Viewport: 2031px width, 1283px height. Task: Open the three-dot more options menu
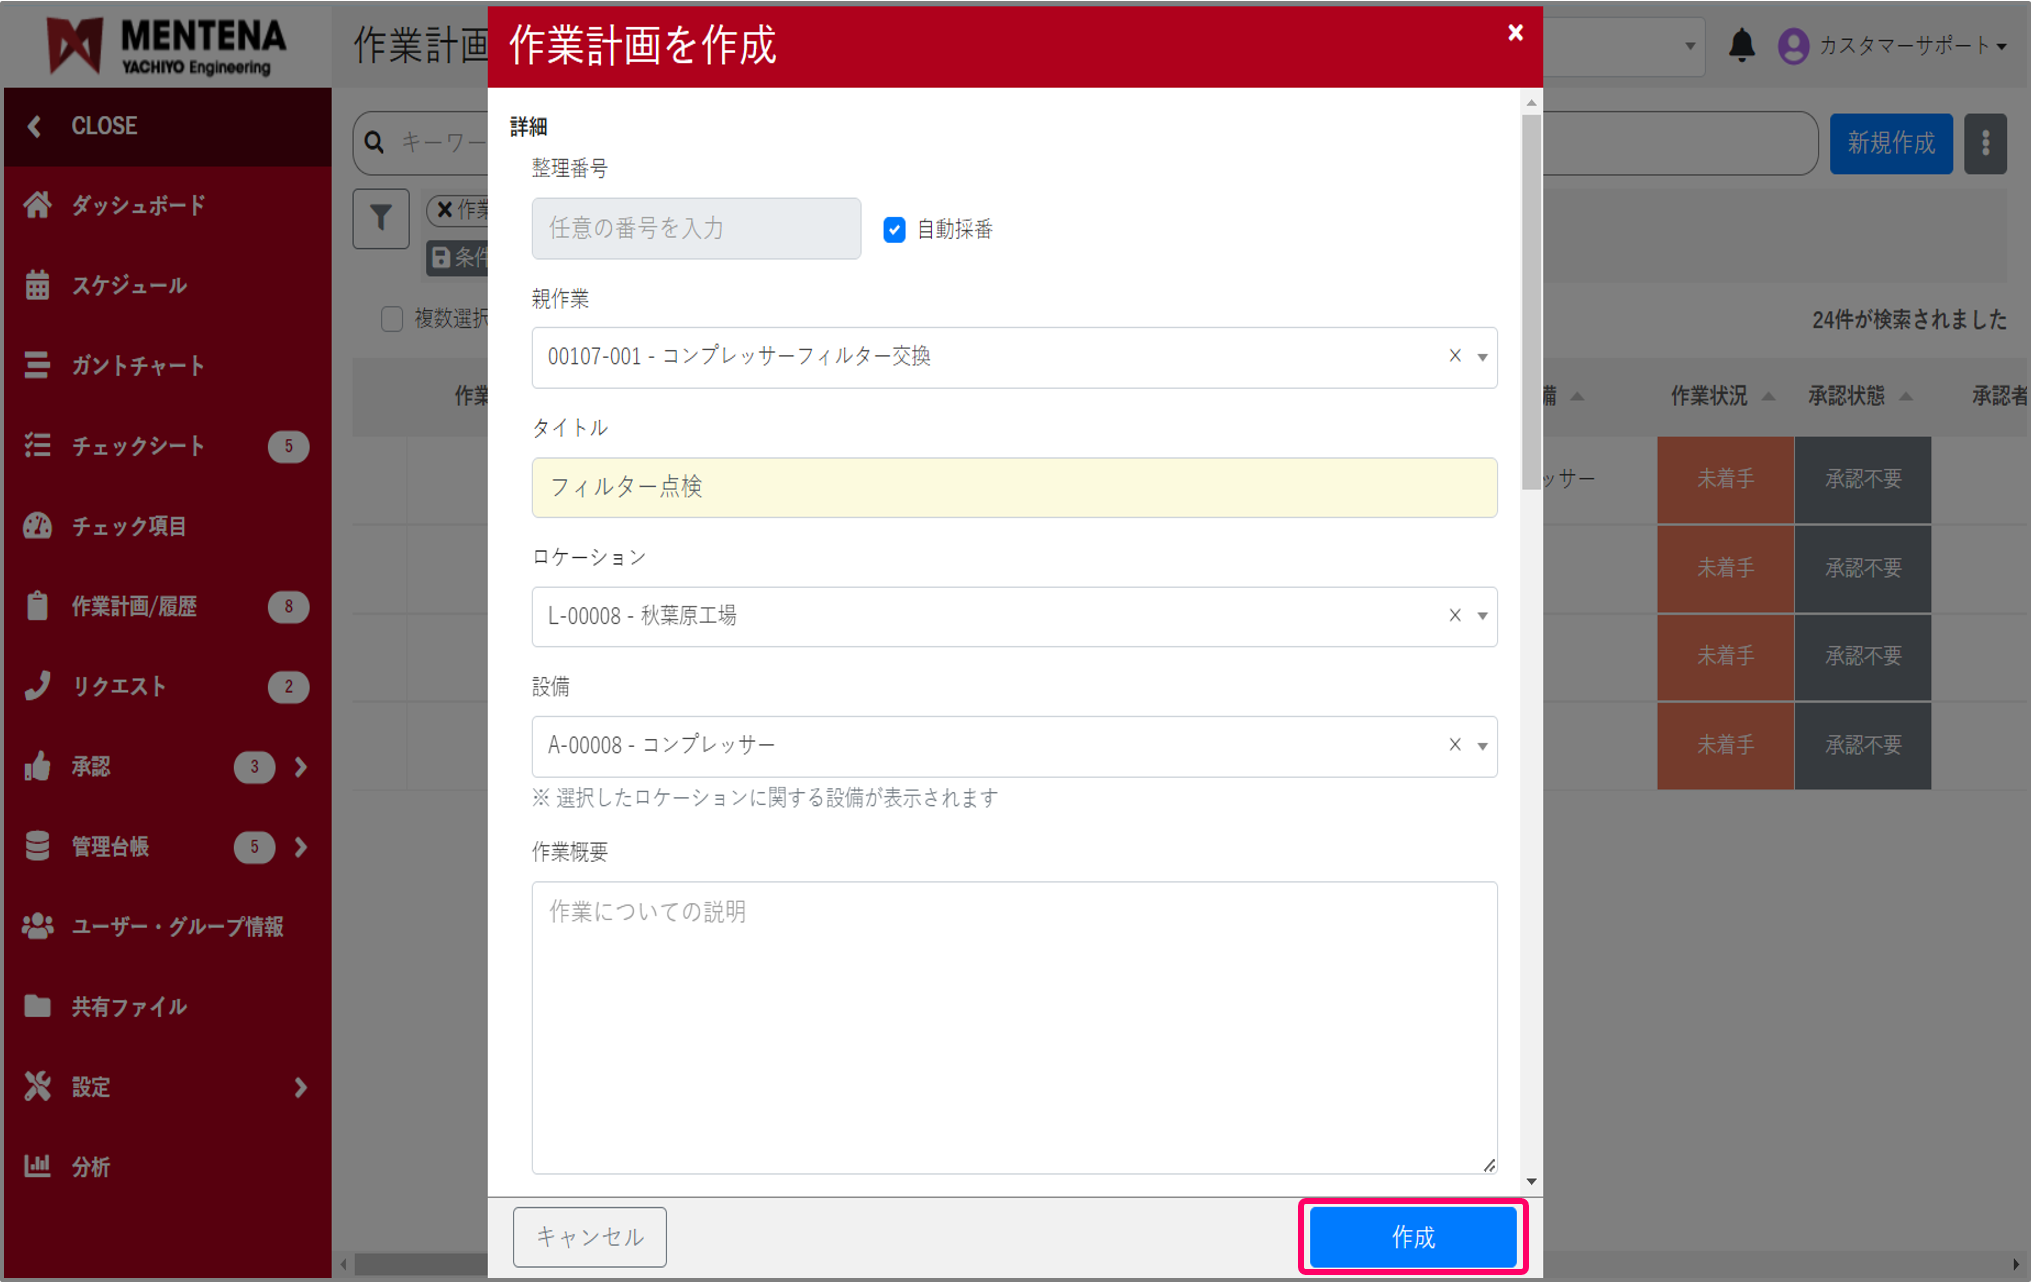pyautogui.click(x=1985, y=144)
